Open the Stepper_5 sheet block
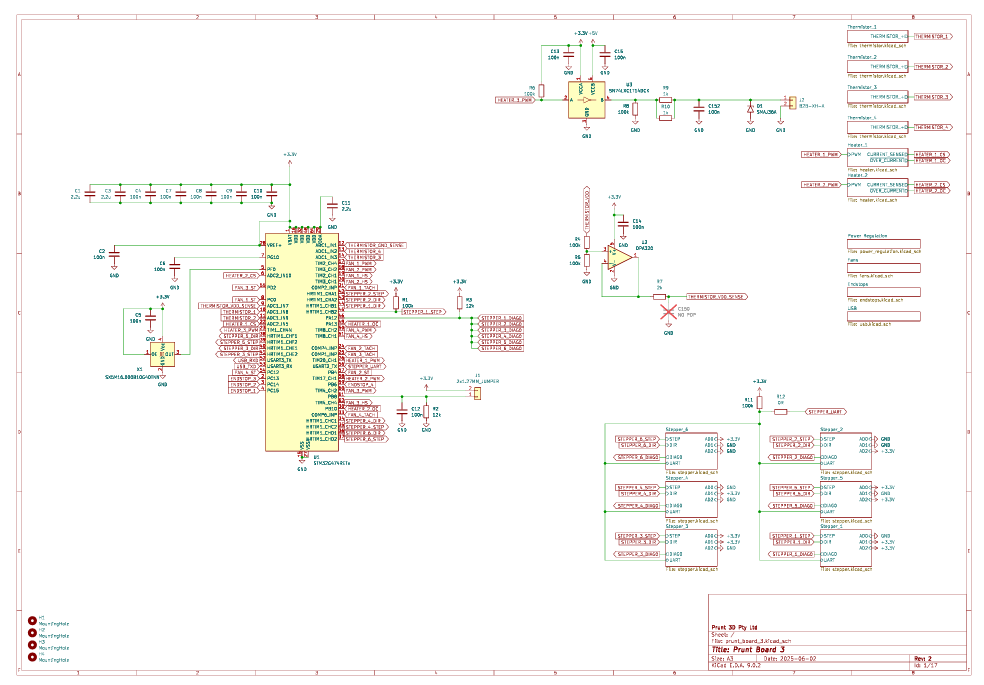 846,499
